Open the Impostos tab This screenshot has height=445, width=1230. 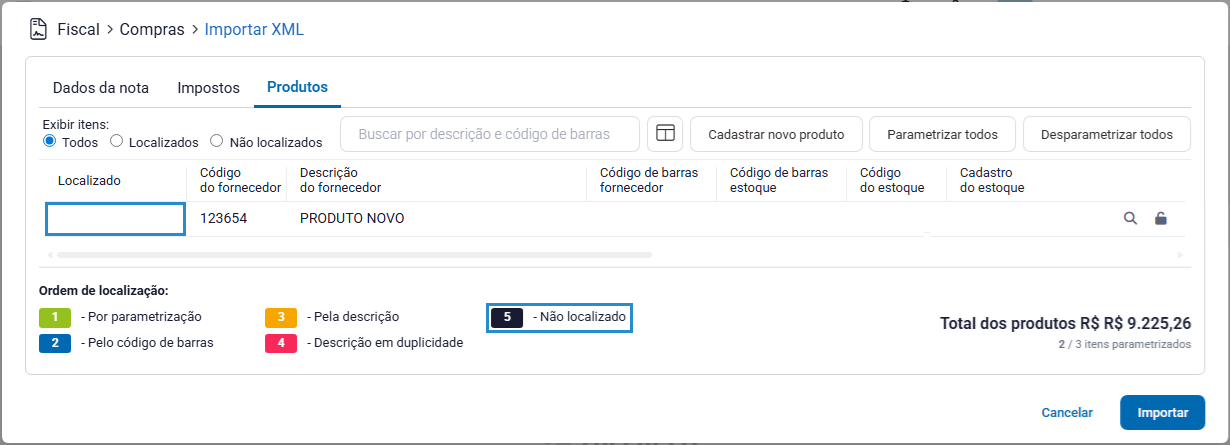208,88
